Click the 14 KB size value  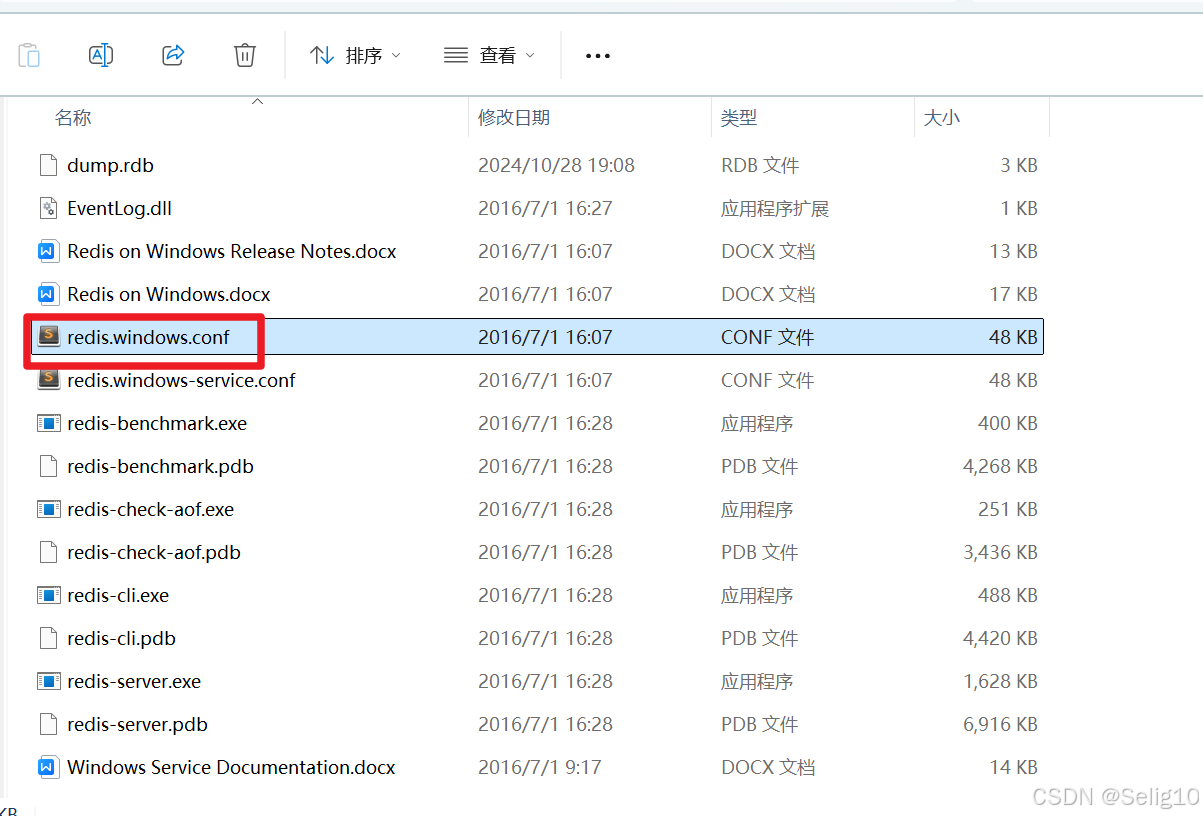pos(1013,767)
